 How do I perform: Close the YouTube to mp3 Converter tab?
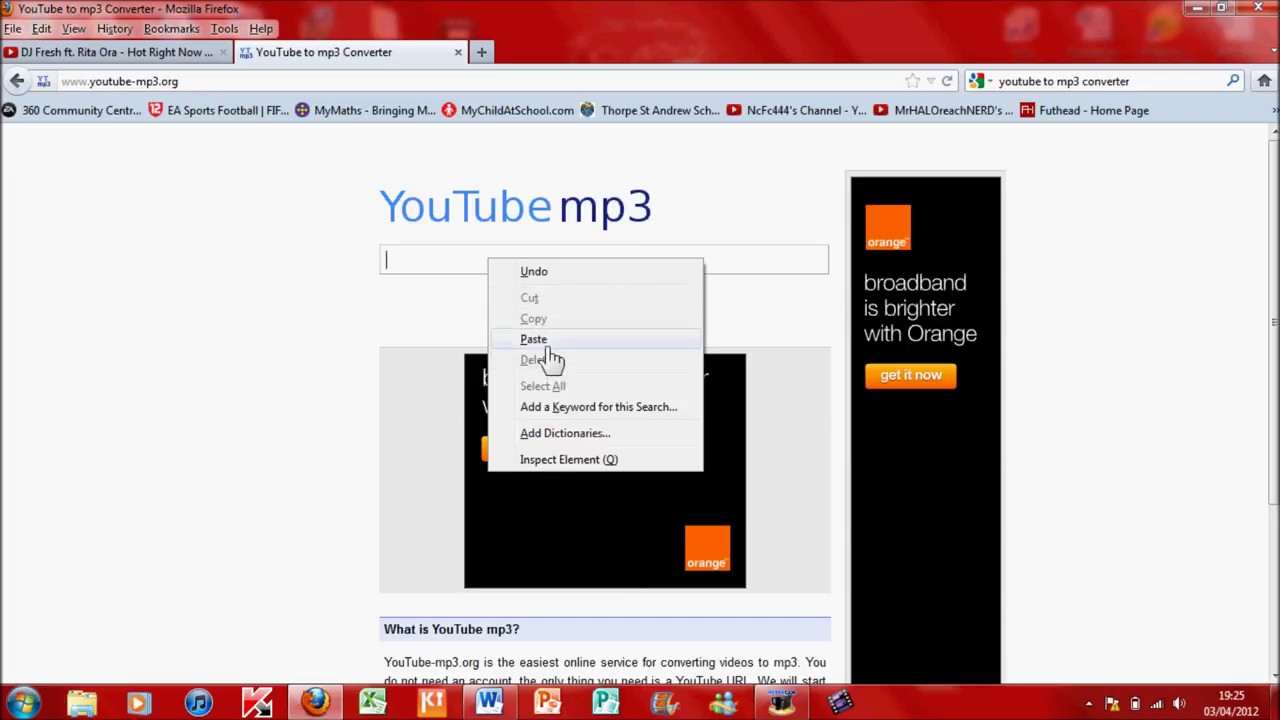point(458,52)
